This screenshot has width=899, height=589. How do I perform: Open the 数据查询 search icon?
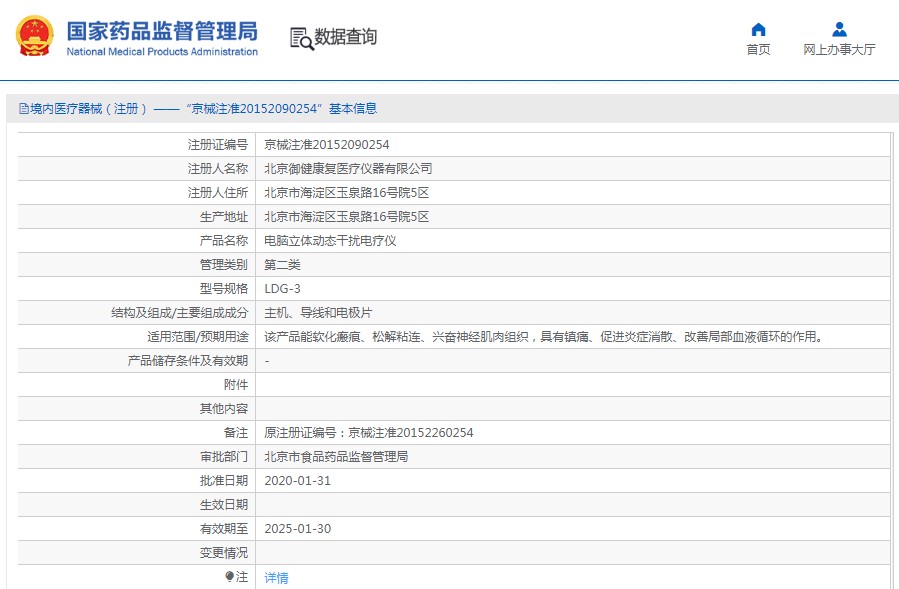302,38
